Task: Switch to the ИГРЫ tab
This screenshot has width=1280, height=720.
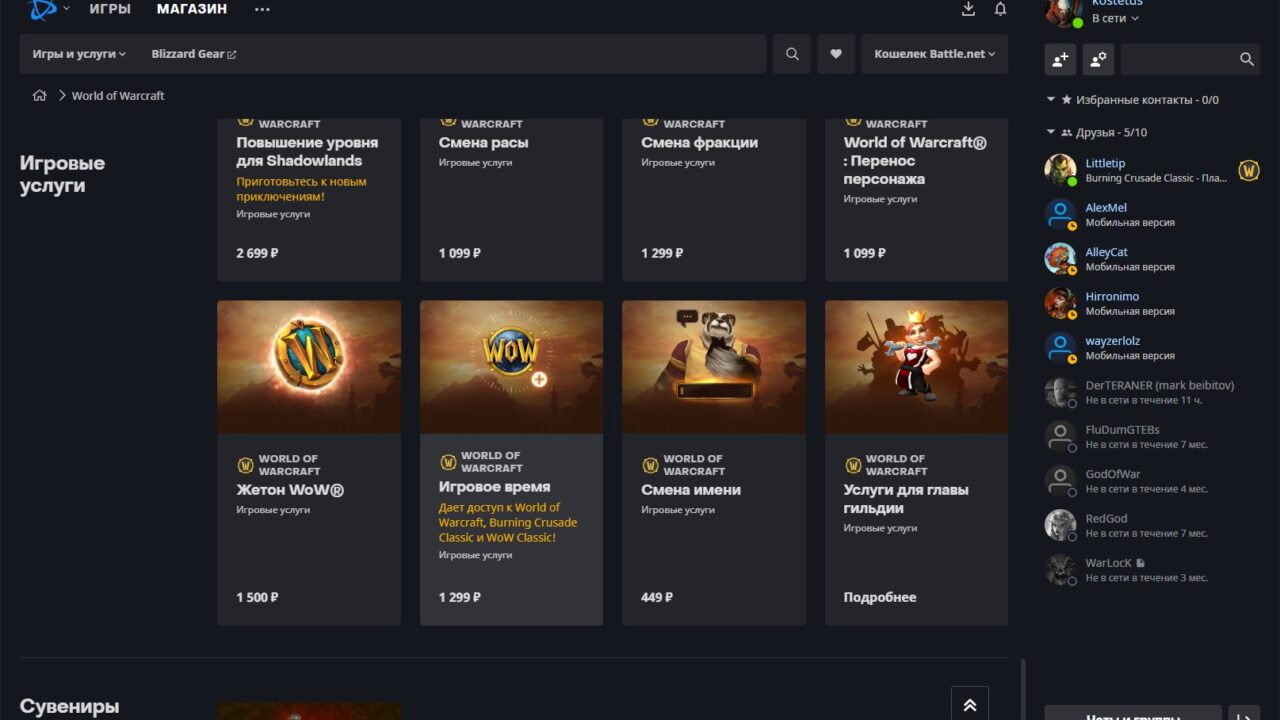Action: (110, 9)
